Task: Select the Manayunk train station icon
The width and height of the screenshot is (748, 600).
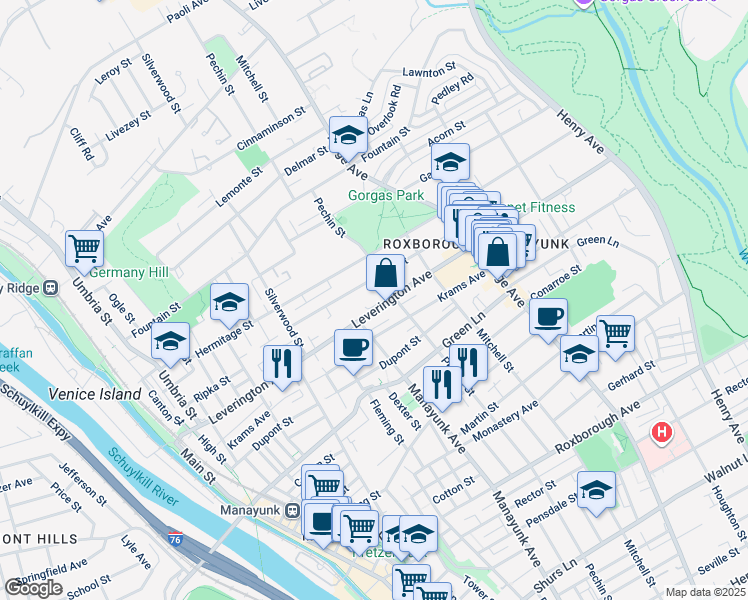Action: click(x=293, y=510)
